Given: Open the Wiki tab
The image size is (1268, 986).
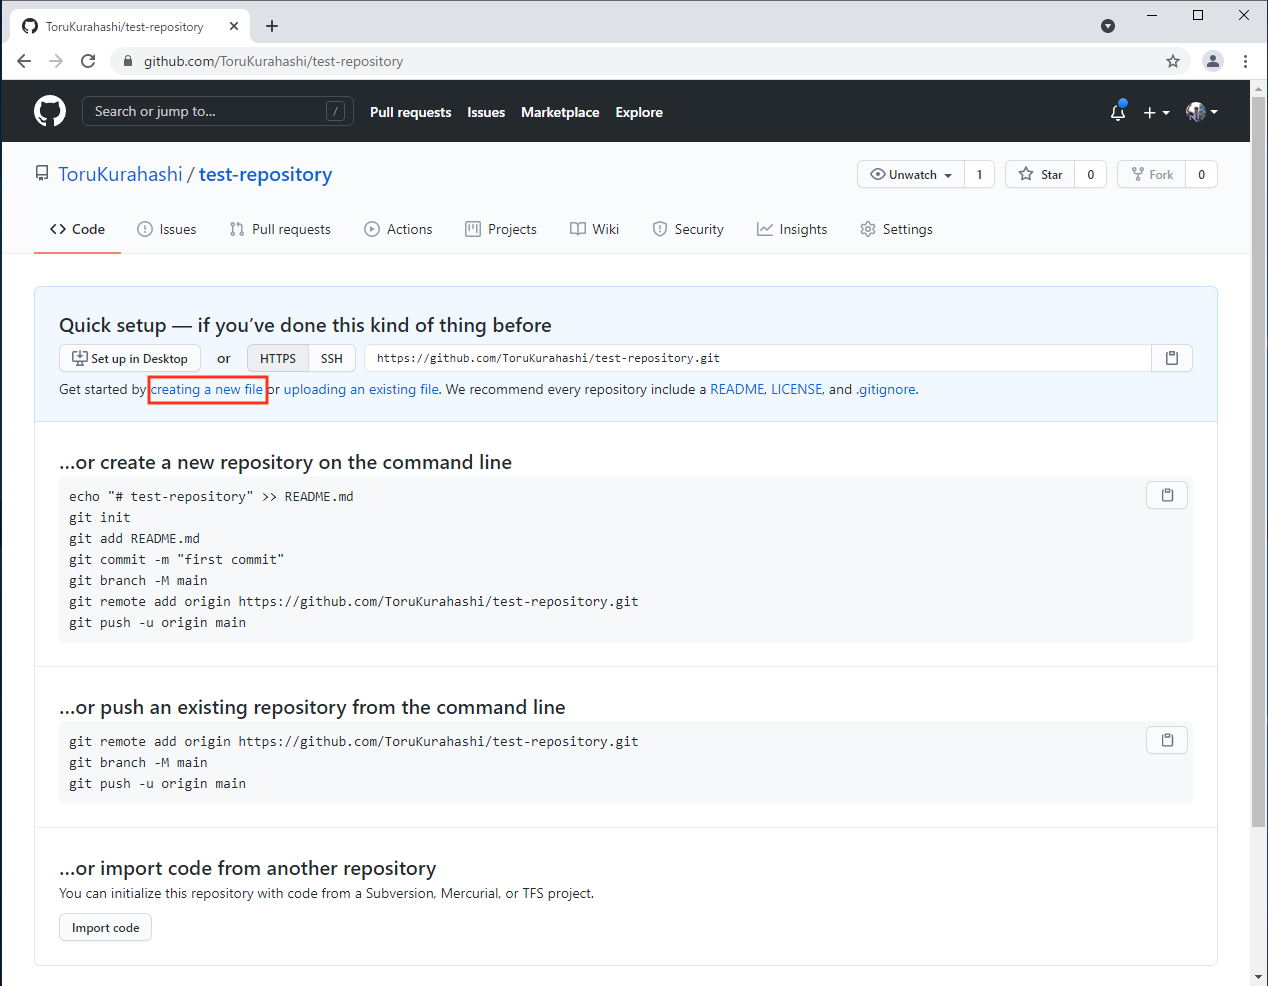Looking at the screenshot, I should [x=594, y=229].
